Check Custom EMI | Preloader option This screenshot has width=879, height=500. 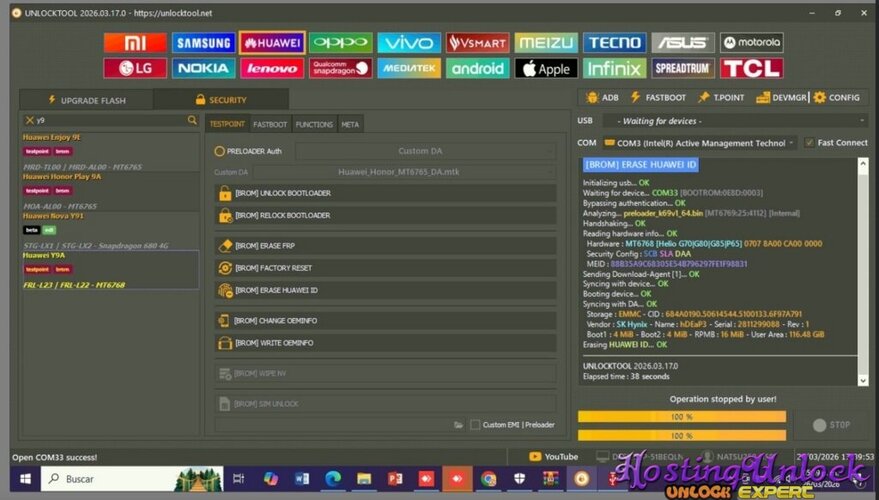coord(475,425)
